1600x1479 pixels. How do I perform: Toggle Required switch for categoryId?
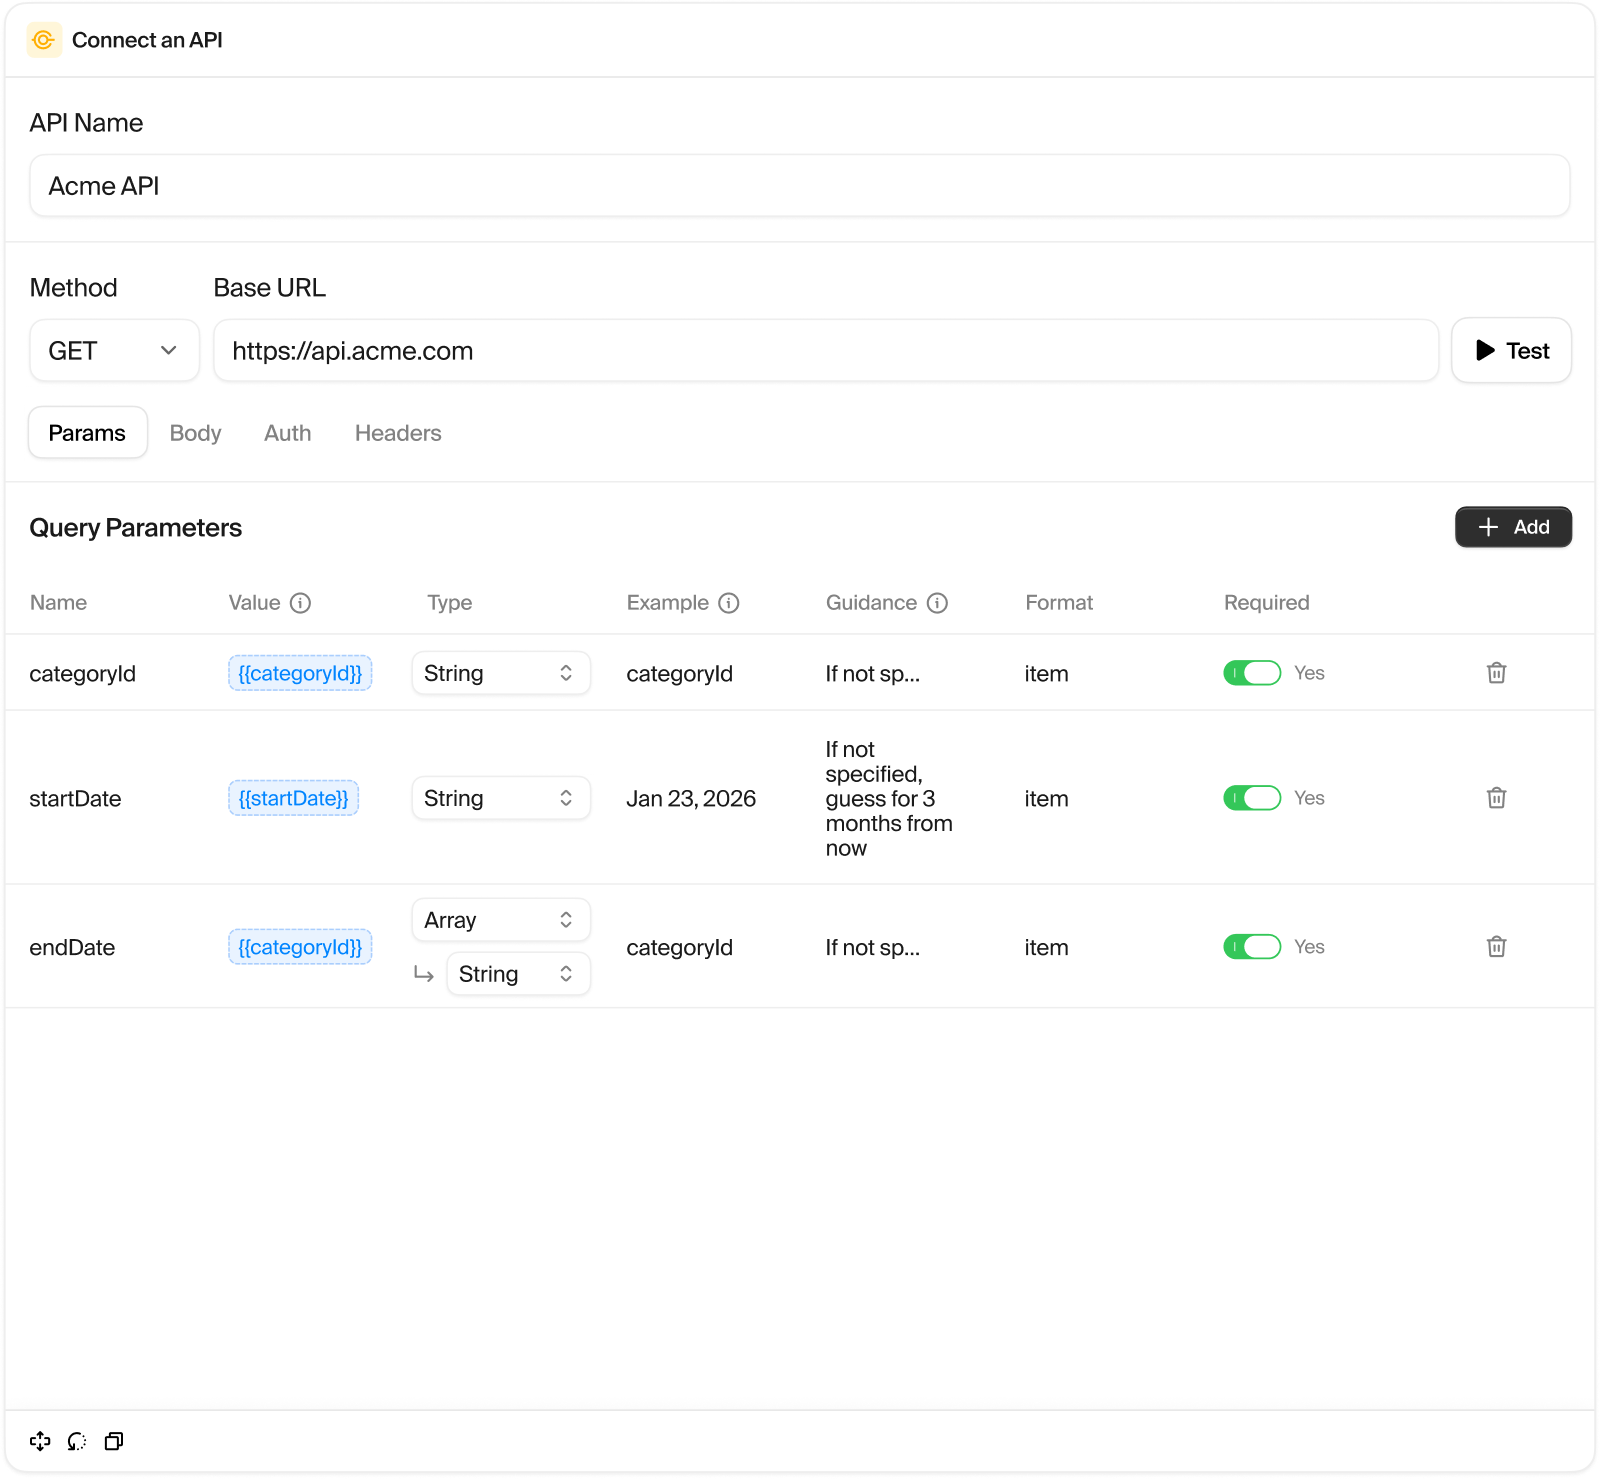click(x=1252, y=673)
